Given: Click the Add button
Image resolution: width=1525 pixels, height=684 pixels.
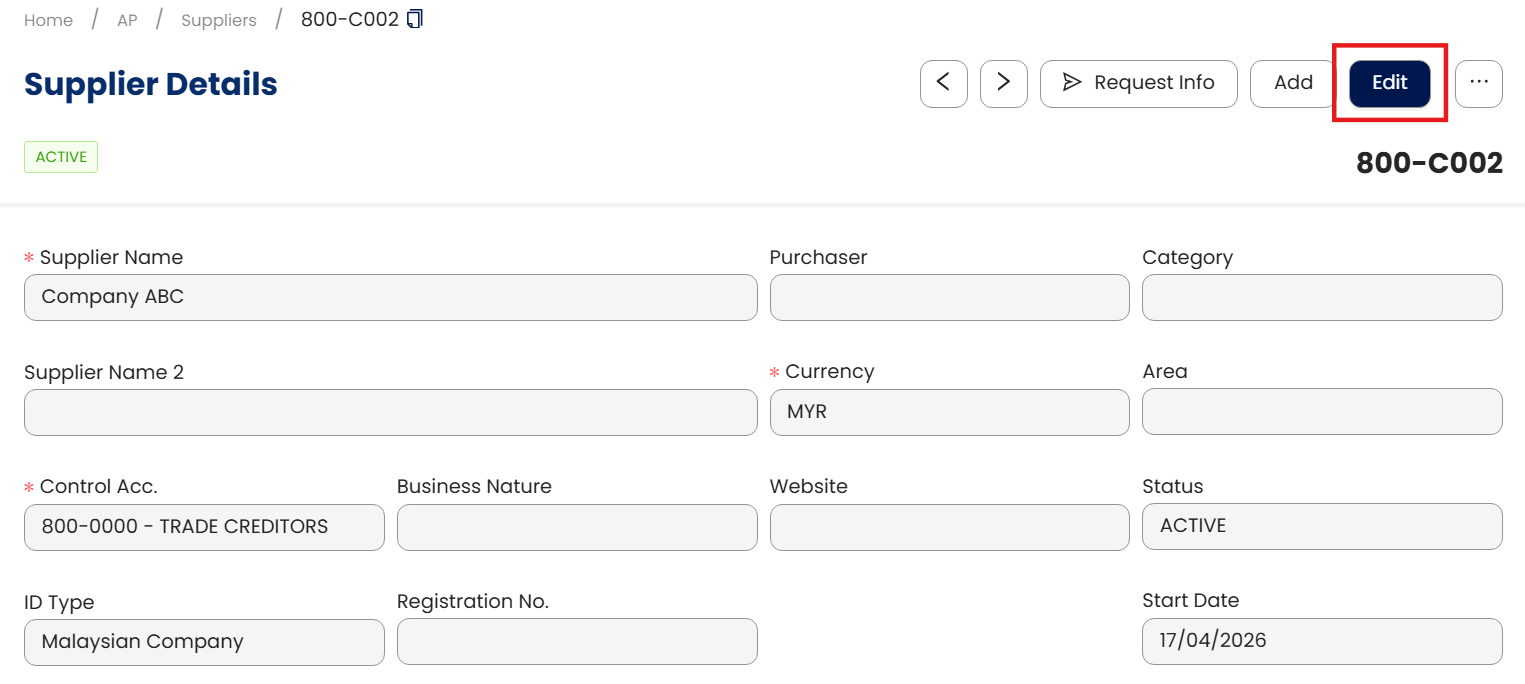Looking at the screenshot, I should pos(1292,83).
